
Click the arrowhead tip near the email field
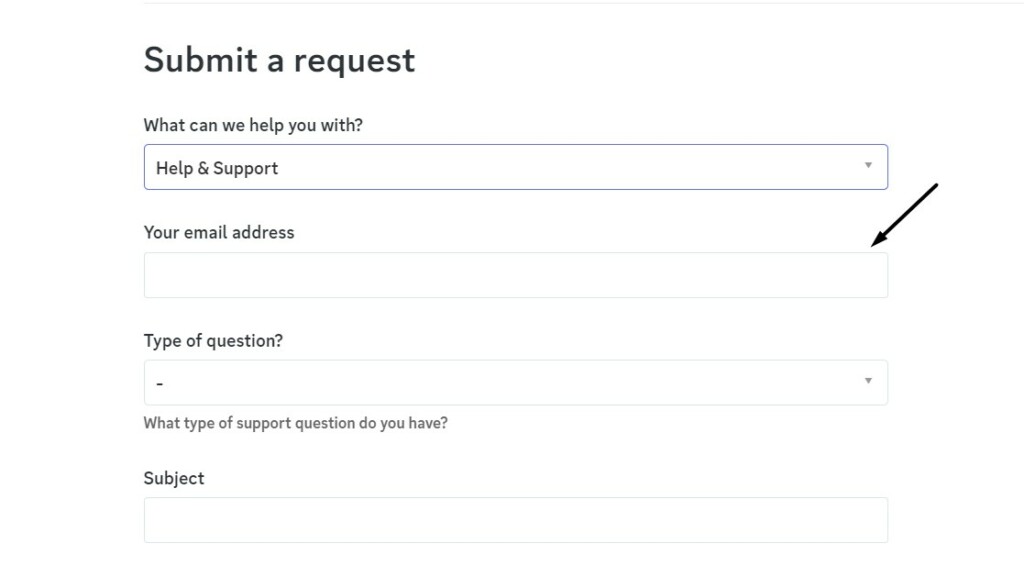(x=874, y=244)
